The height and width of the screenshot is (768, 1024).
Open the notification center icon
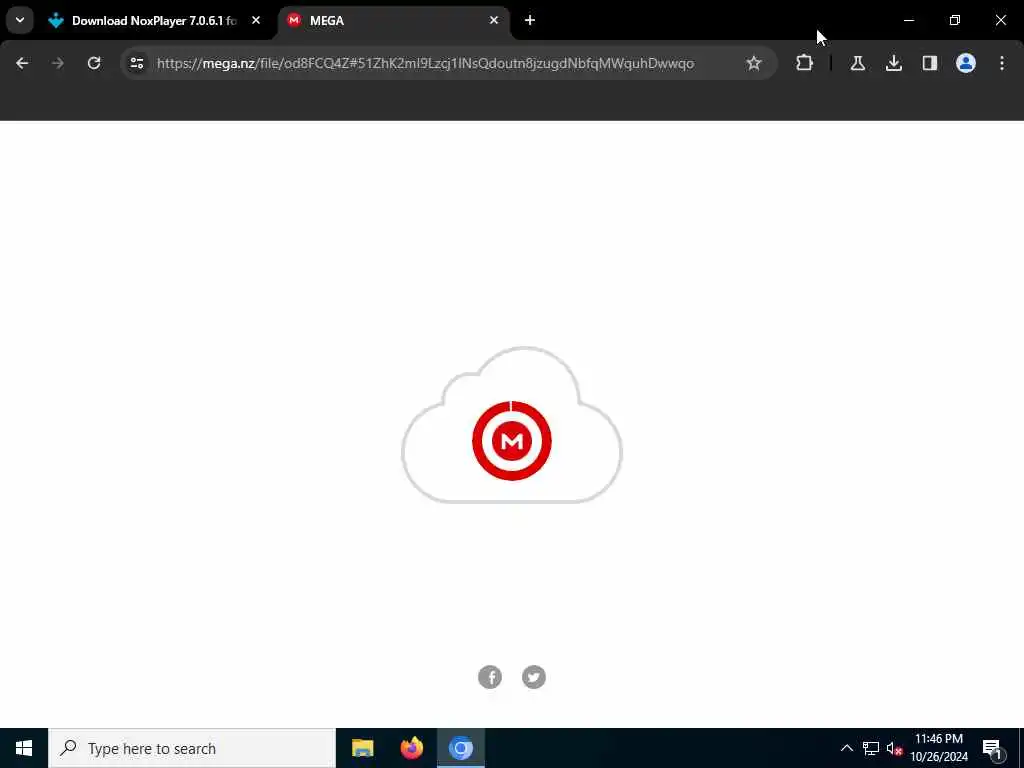[x=991, y=749]
